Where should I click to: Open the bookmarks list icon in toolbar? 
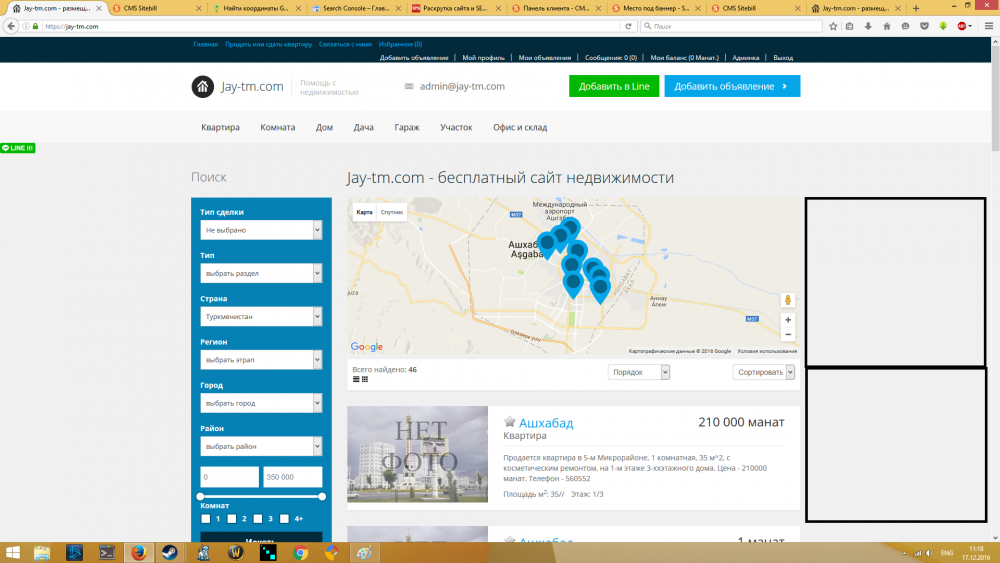tap(849, 26)
